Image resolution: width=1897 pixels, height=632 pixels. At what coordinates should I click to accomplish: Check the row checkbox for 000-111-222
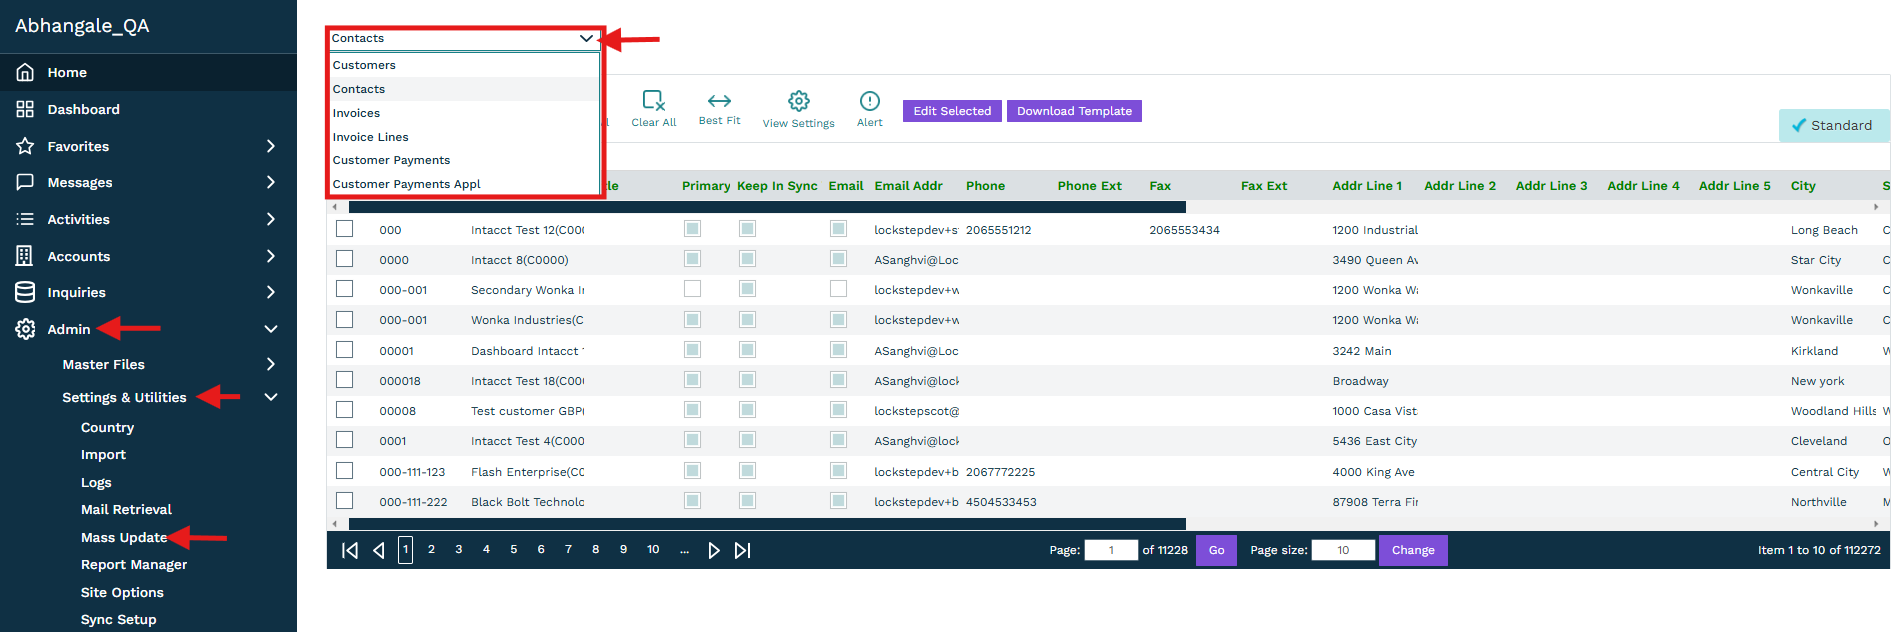pos(345,501)
